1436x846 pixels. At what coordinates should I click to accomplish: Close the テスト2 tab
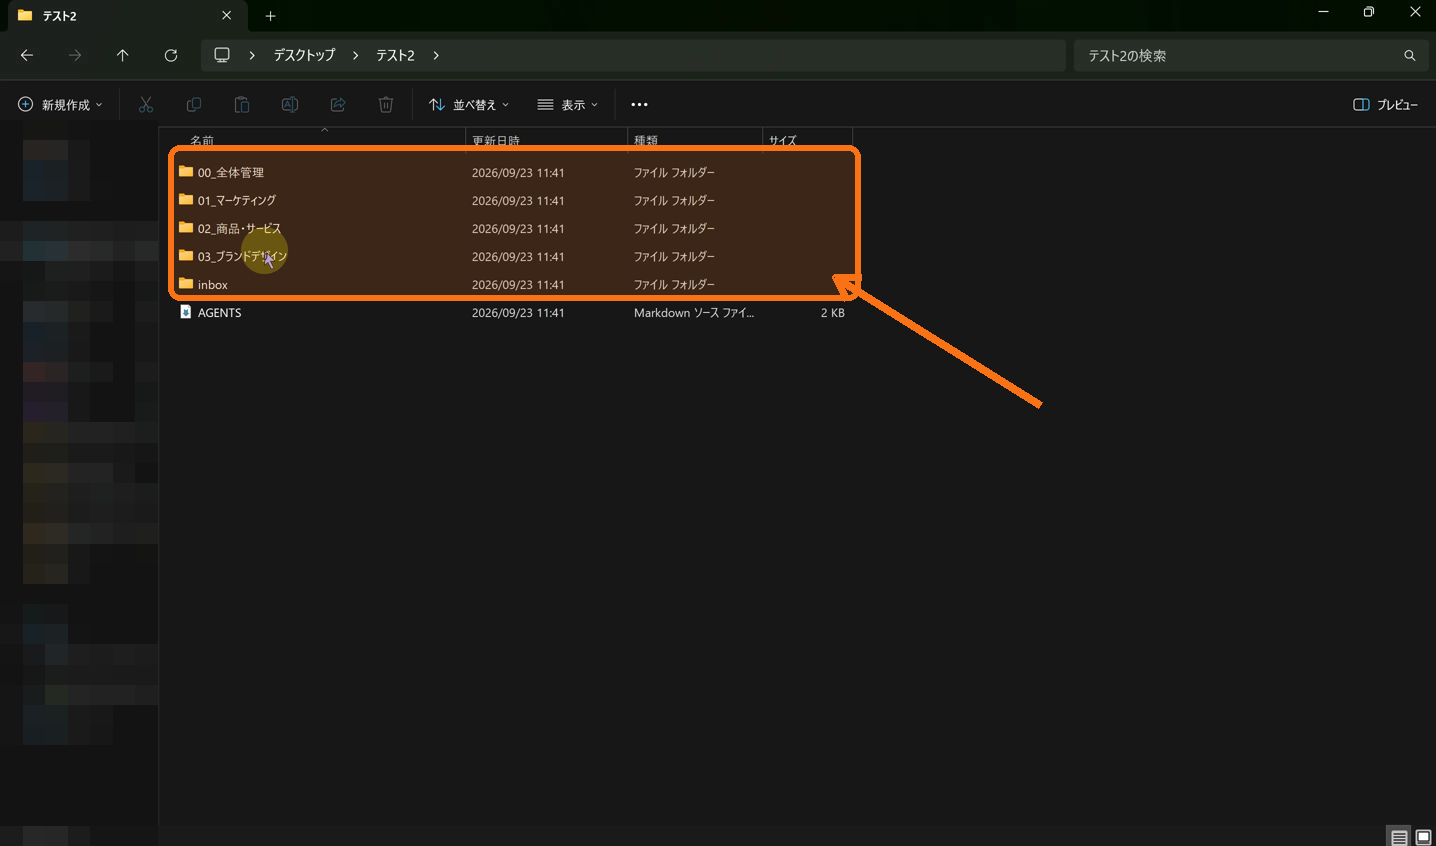(x=227, y=15)
